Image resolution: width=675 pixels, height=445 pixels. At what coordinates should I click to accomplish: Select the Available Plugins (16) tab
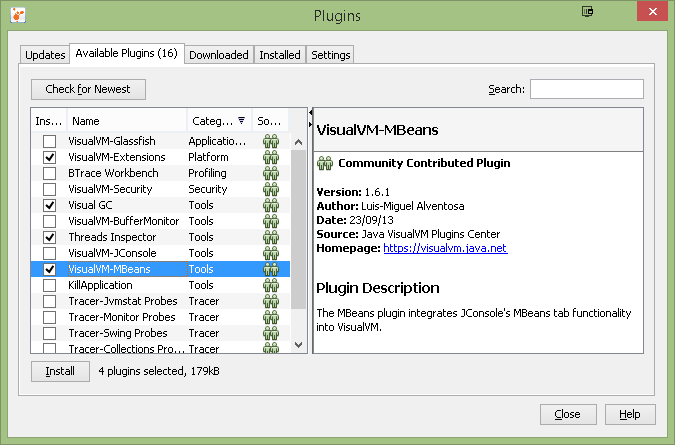(x=127, y=53)
